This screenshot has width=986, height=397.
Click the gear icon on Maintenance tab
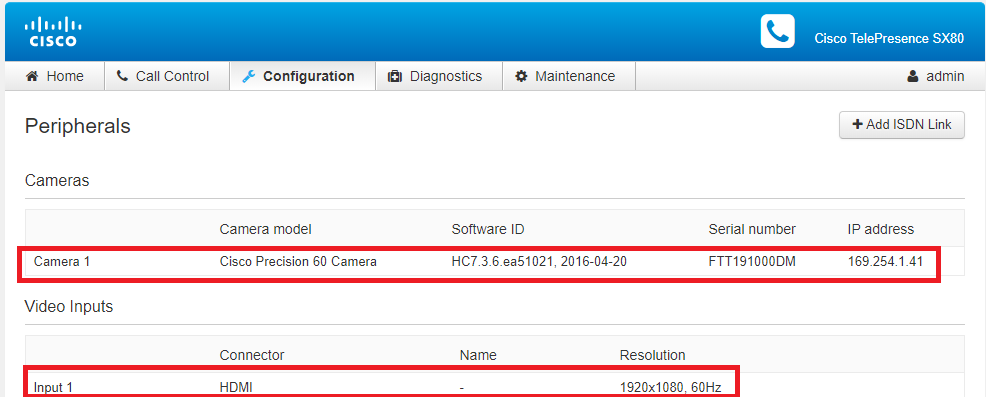click(521, 76)
